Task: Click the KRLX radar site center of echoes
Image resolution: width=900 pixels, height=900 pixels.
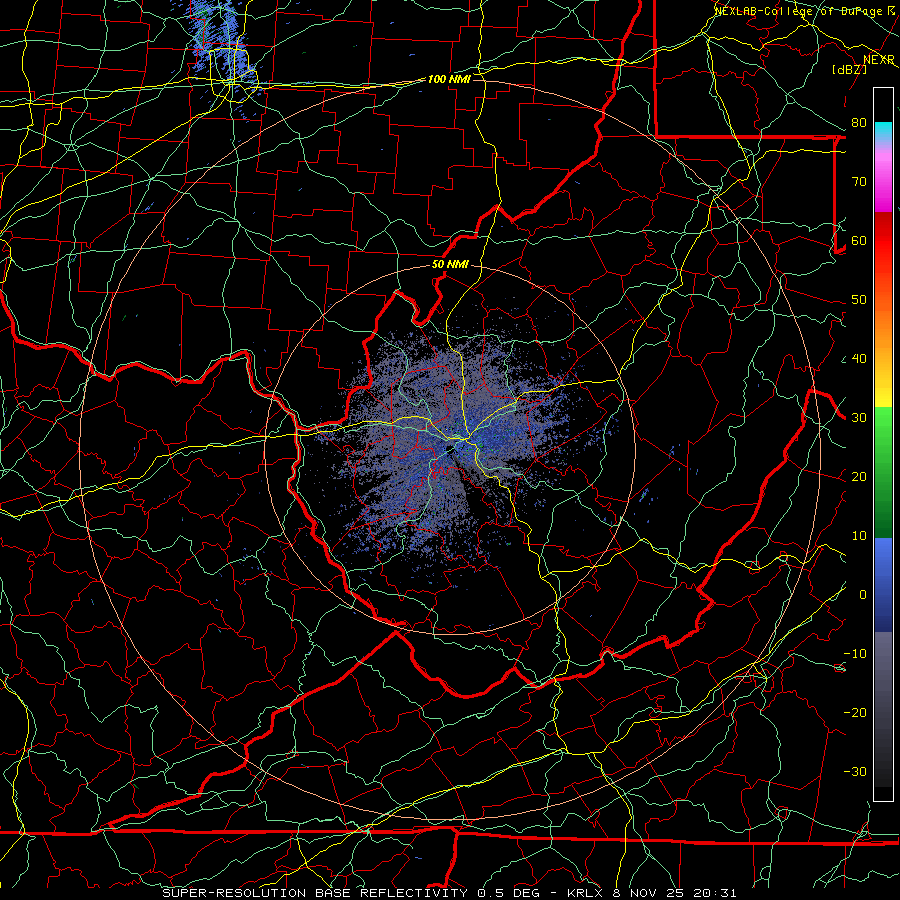Action: pyautogui.click(x=451, y=449)
